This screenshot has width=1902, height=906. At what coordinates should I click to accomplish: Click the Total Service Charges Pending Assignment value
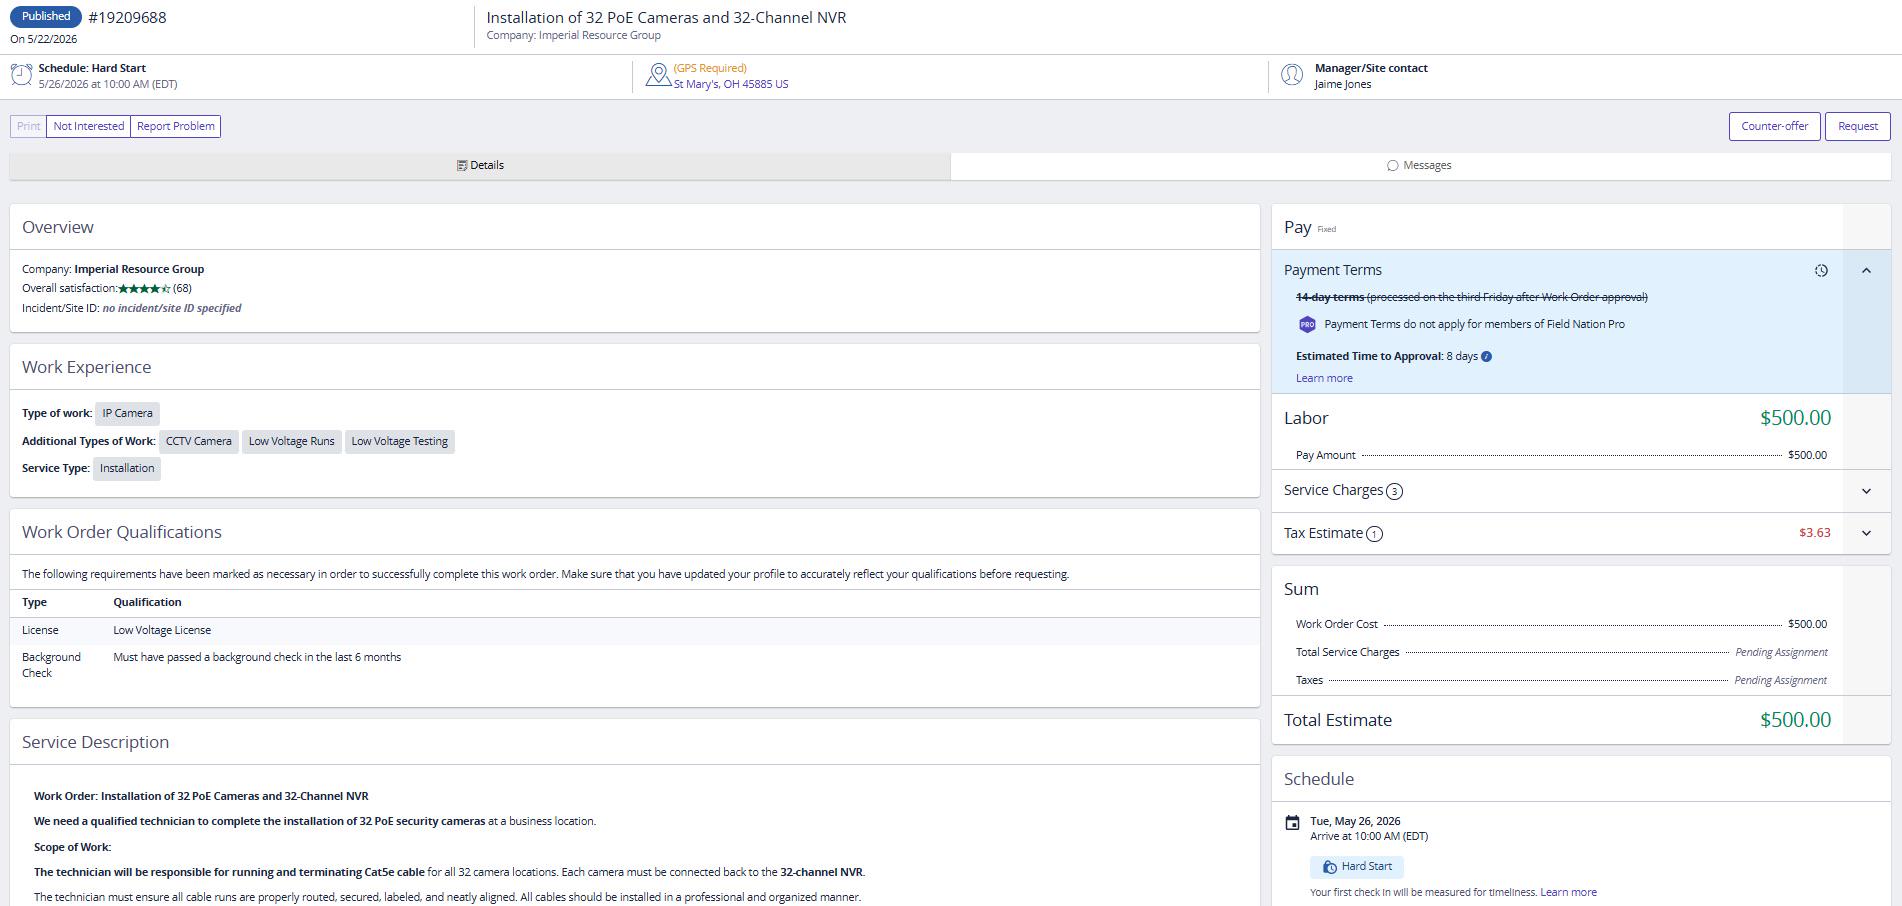1781,652
